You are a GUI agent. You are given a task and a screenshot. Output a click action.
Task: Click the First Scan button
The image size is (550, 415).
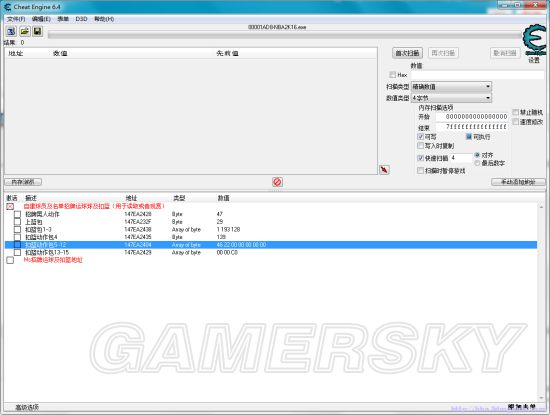tap(407, 53)
